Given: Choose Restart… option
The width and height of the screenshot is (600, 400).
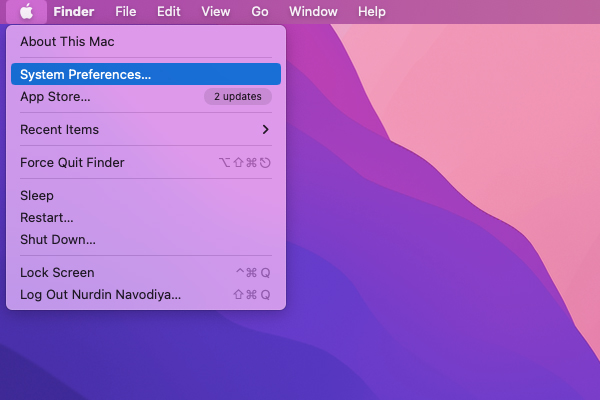Looking at the screenshot, I should point(146,217).
